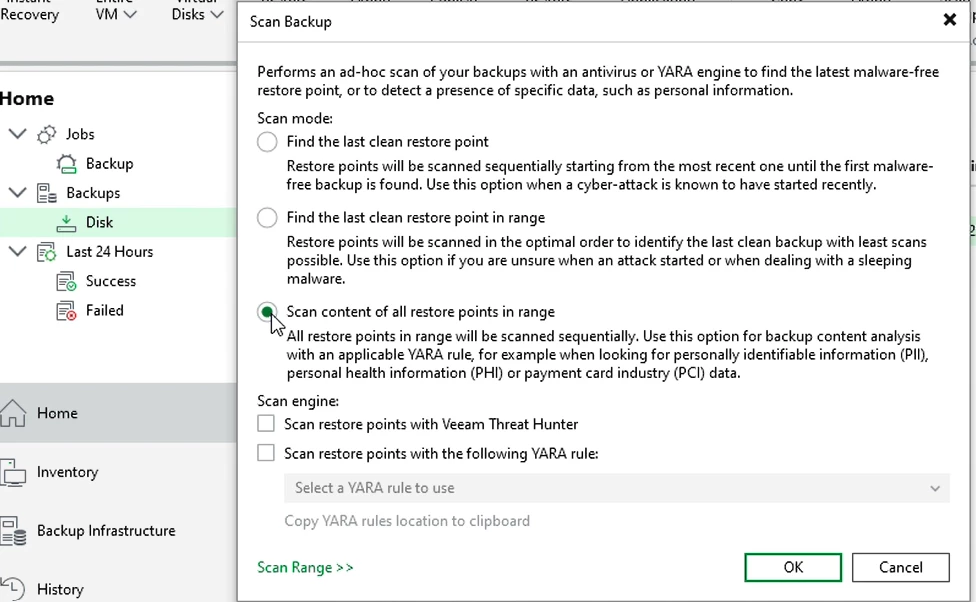
Task: Select Find last clean restore point in range
Action: coord(267,218)
